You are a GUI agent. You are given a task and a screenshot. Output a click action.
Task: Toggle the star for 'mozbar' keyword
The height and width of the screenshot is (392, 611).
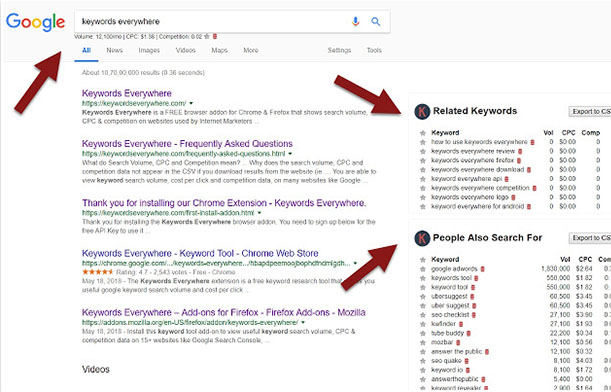click(423, 343)
